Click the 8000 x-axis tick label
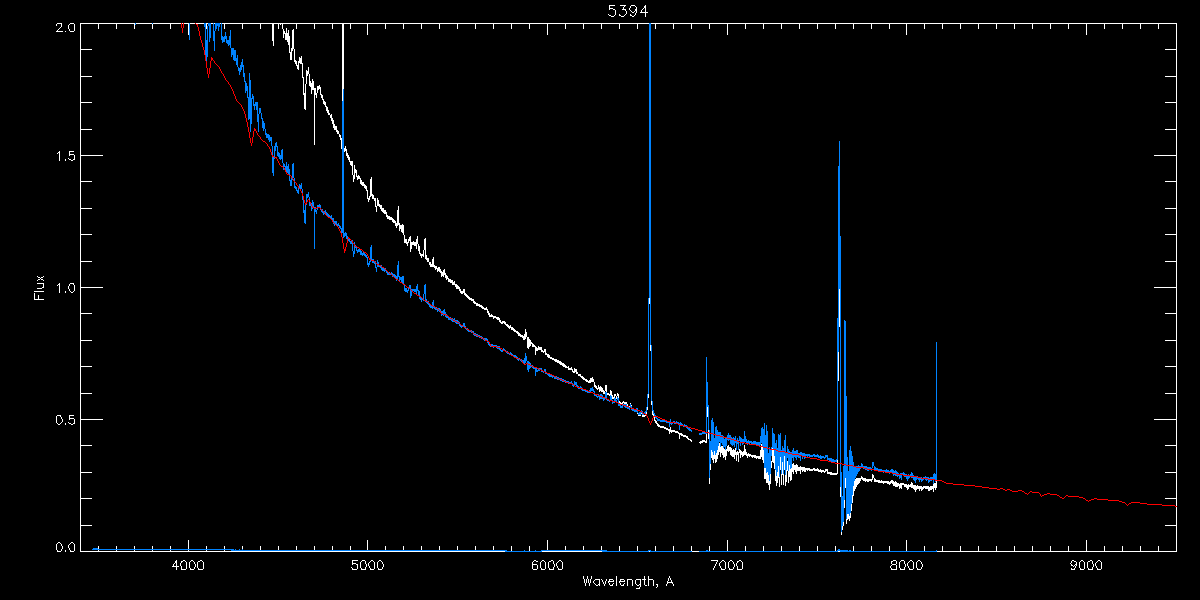This screenshot has width=1200, height=600. pyautogui.click(x=907, y=565)
